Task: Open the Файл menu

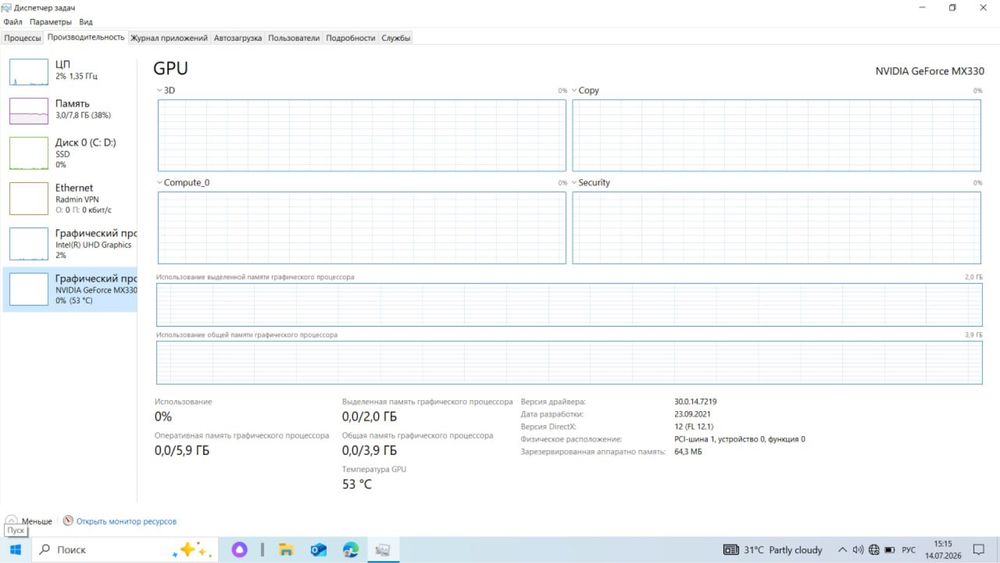Action: 13,22
